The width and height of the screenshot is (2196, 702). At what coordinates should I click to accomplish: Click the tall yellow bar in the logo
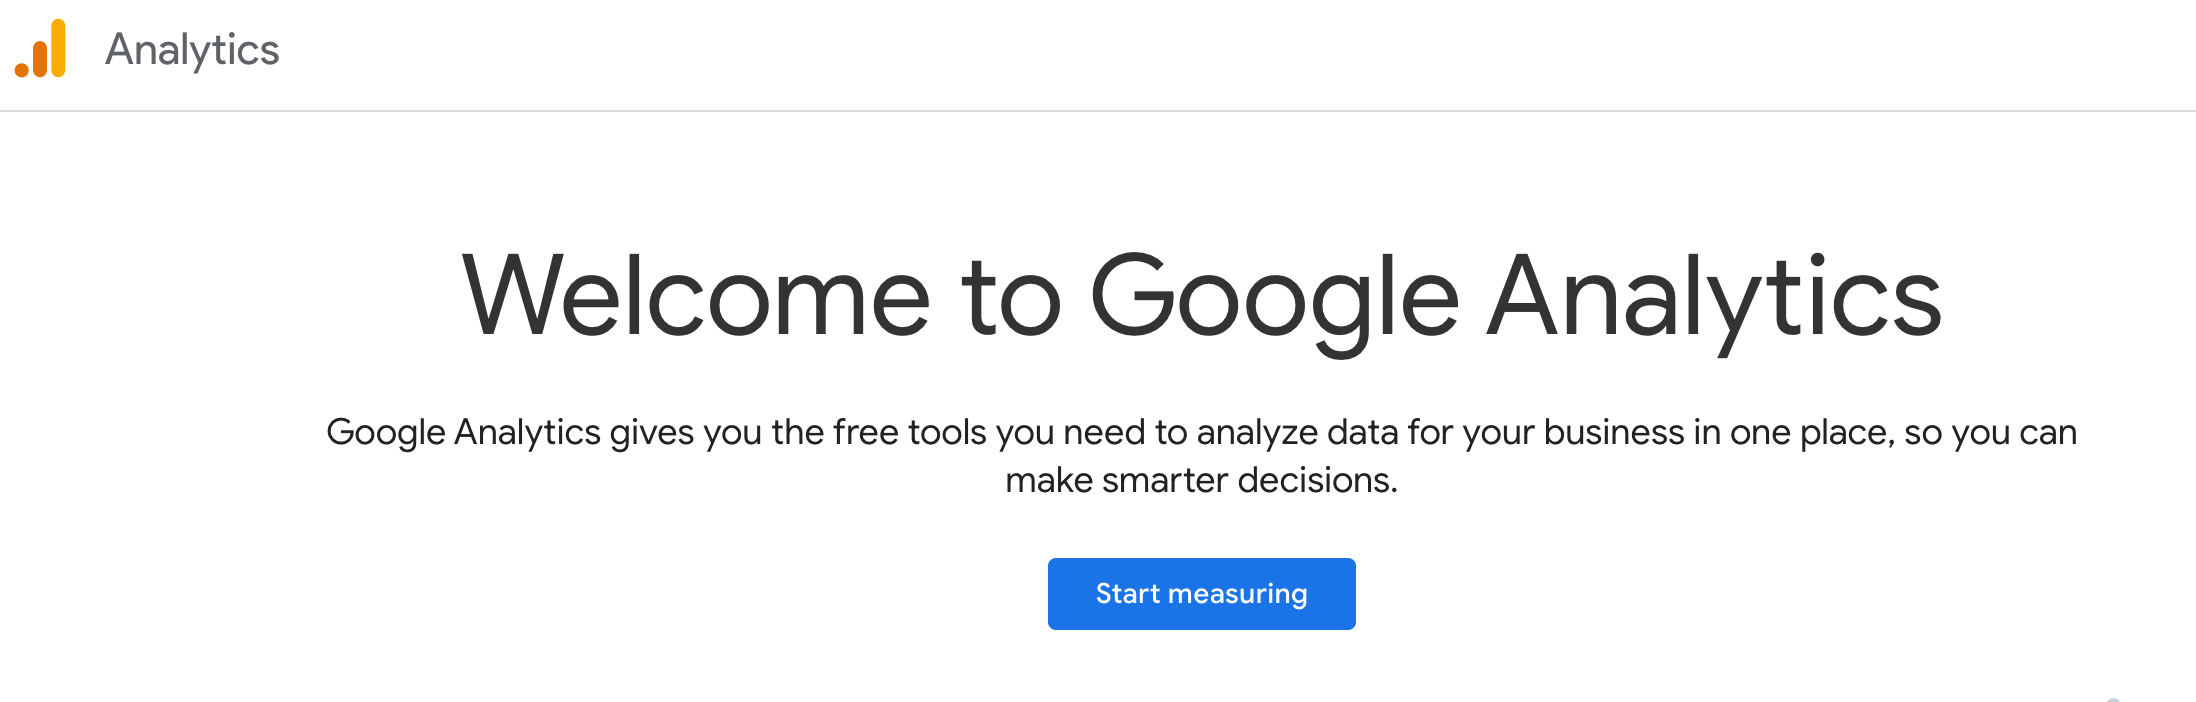[x=58, y=47]
